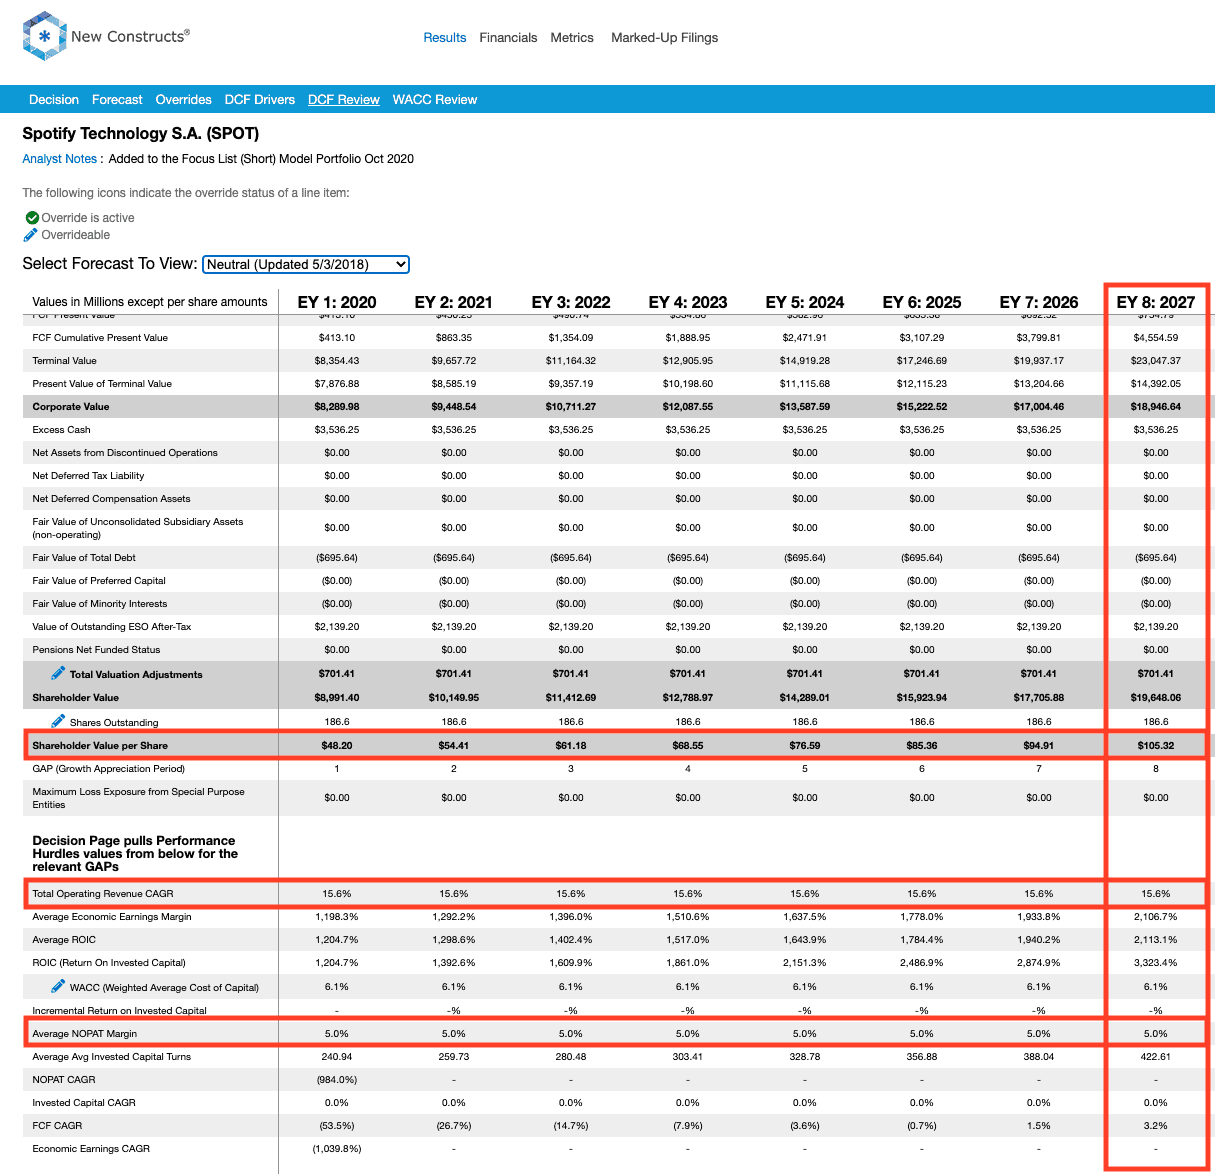Viewport: 1215px width, 1174px height.
Task: Click the New Constructs hexagon logo
Action: (44, 36)
